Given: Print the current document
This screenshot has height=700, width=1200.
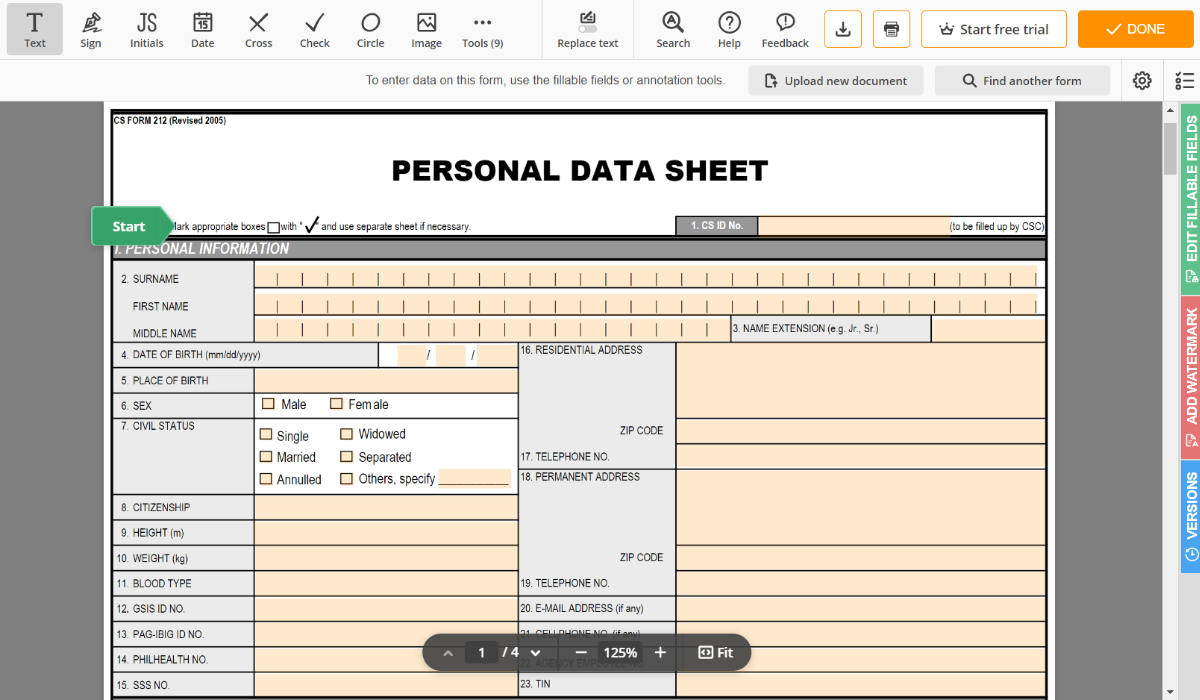Looking at the screenshot, I should coord(890,29).
